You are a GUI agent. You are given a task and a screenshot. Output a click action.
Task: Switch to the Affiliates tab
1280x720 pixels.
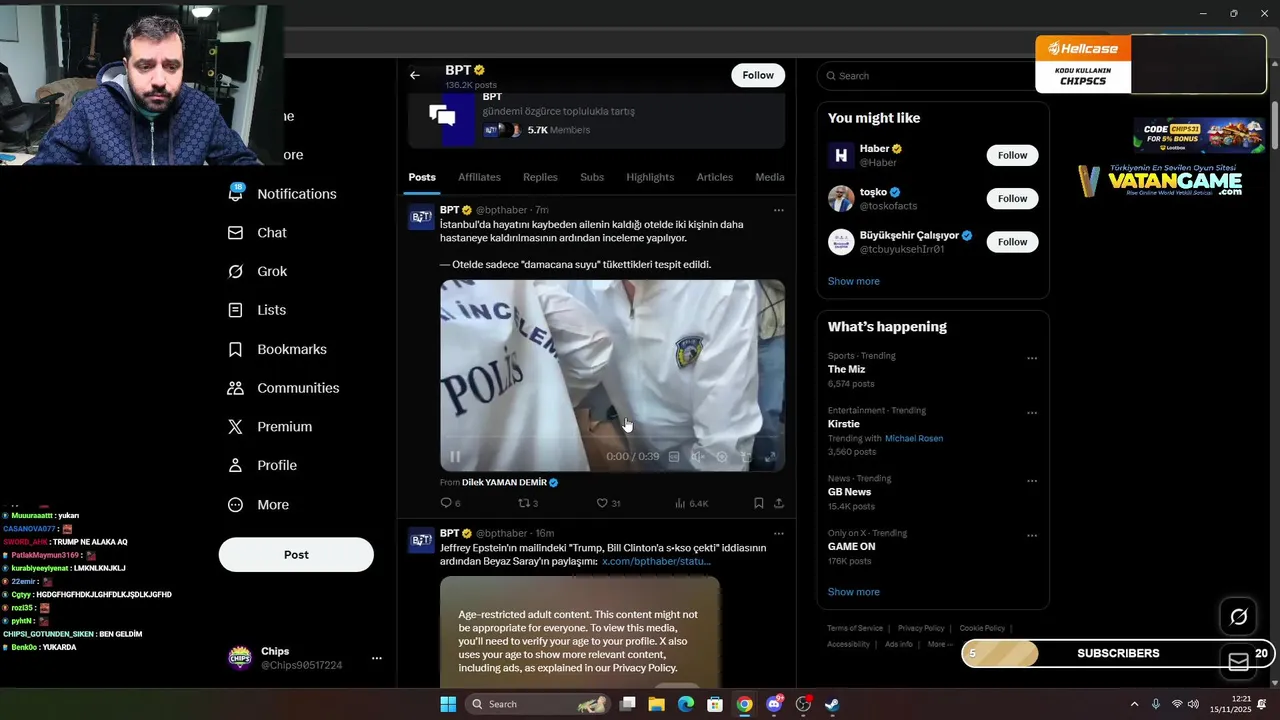479,177
